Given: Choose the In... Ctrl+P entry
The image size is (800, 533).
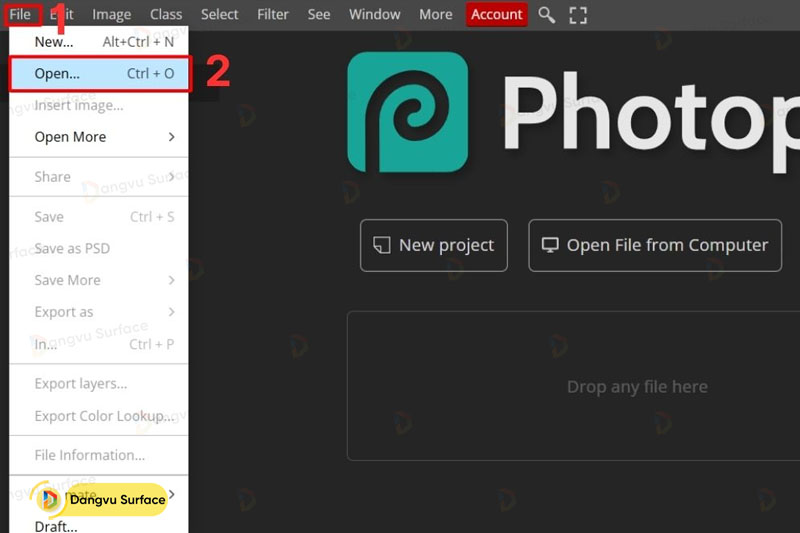Looking at the screenshot, I should (x=99, y=344).
